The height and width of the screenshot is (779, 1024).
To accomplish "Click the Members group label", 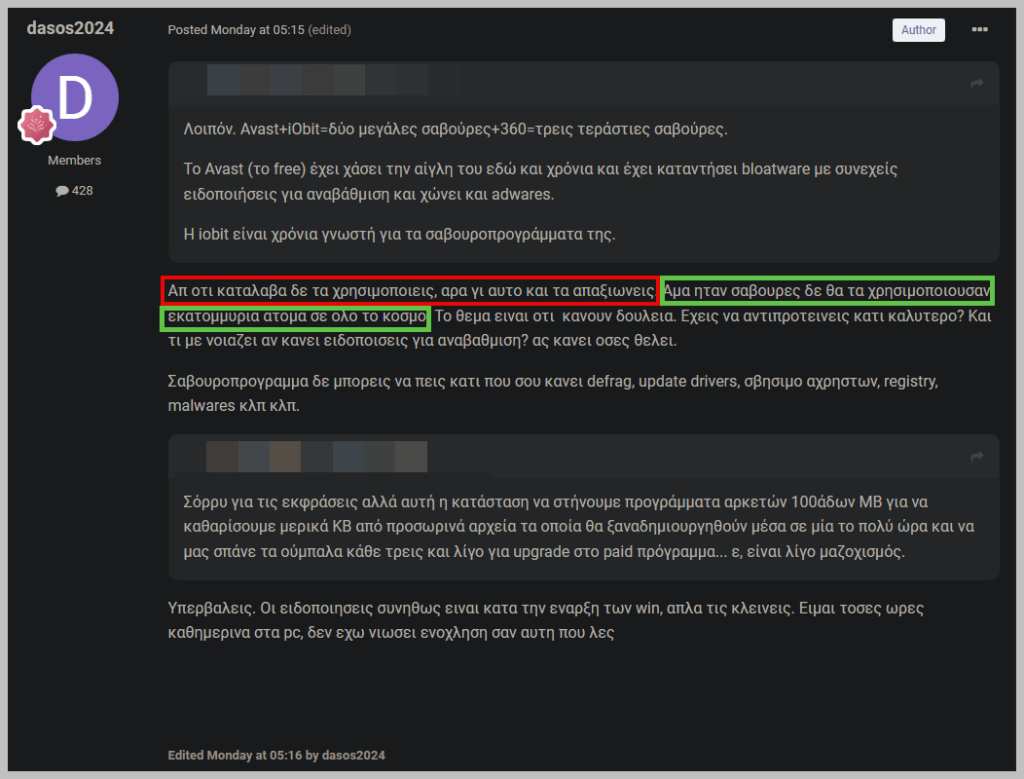I will 74,161.
